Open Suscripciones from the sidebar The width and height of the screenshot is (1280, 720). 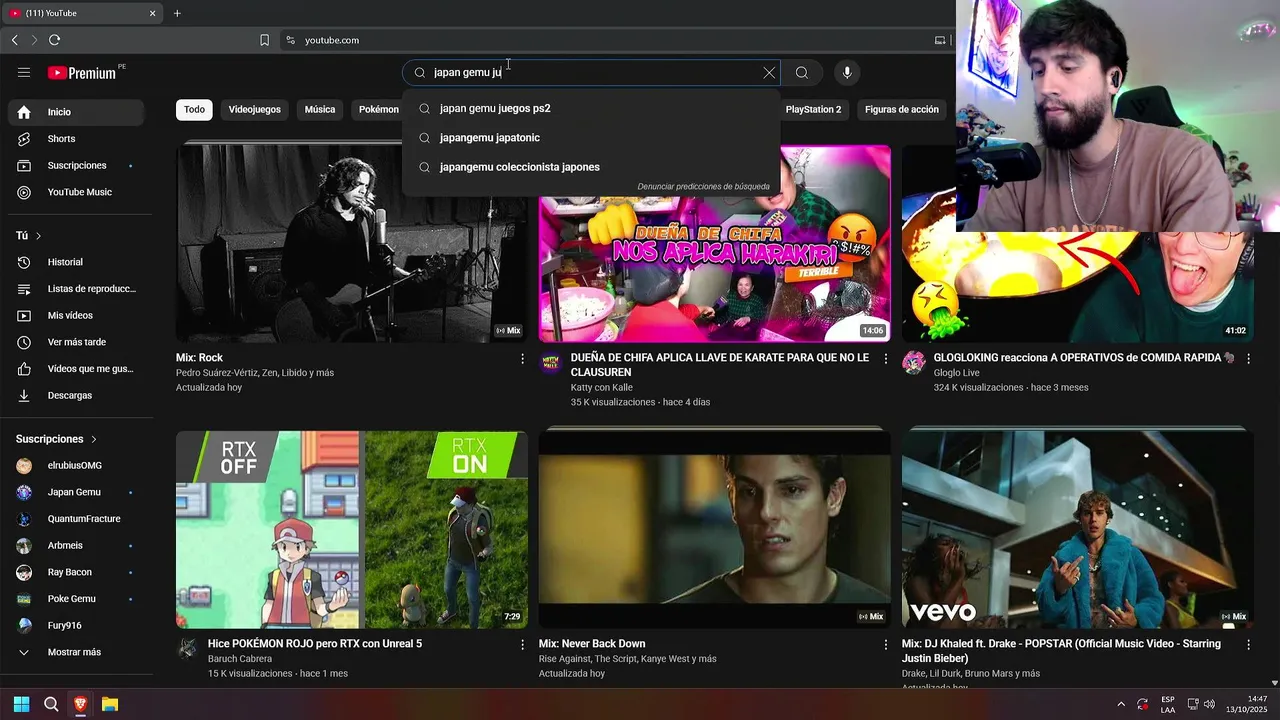click(76, 165)
